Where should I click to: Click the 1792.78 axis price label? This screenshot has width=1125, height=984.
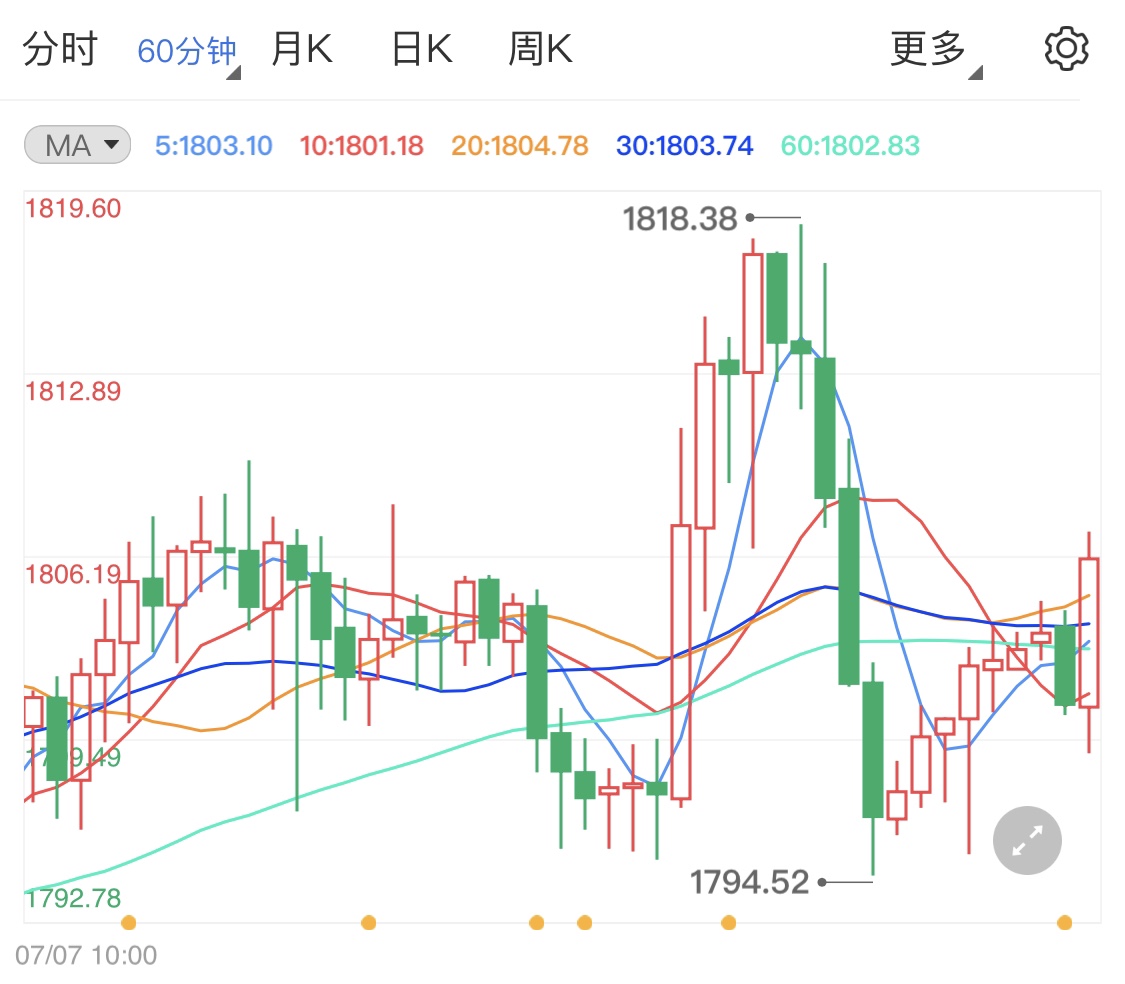pyautogui.click(x=73, y=898)
